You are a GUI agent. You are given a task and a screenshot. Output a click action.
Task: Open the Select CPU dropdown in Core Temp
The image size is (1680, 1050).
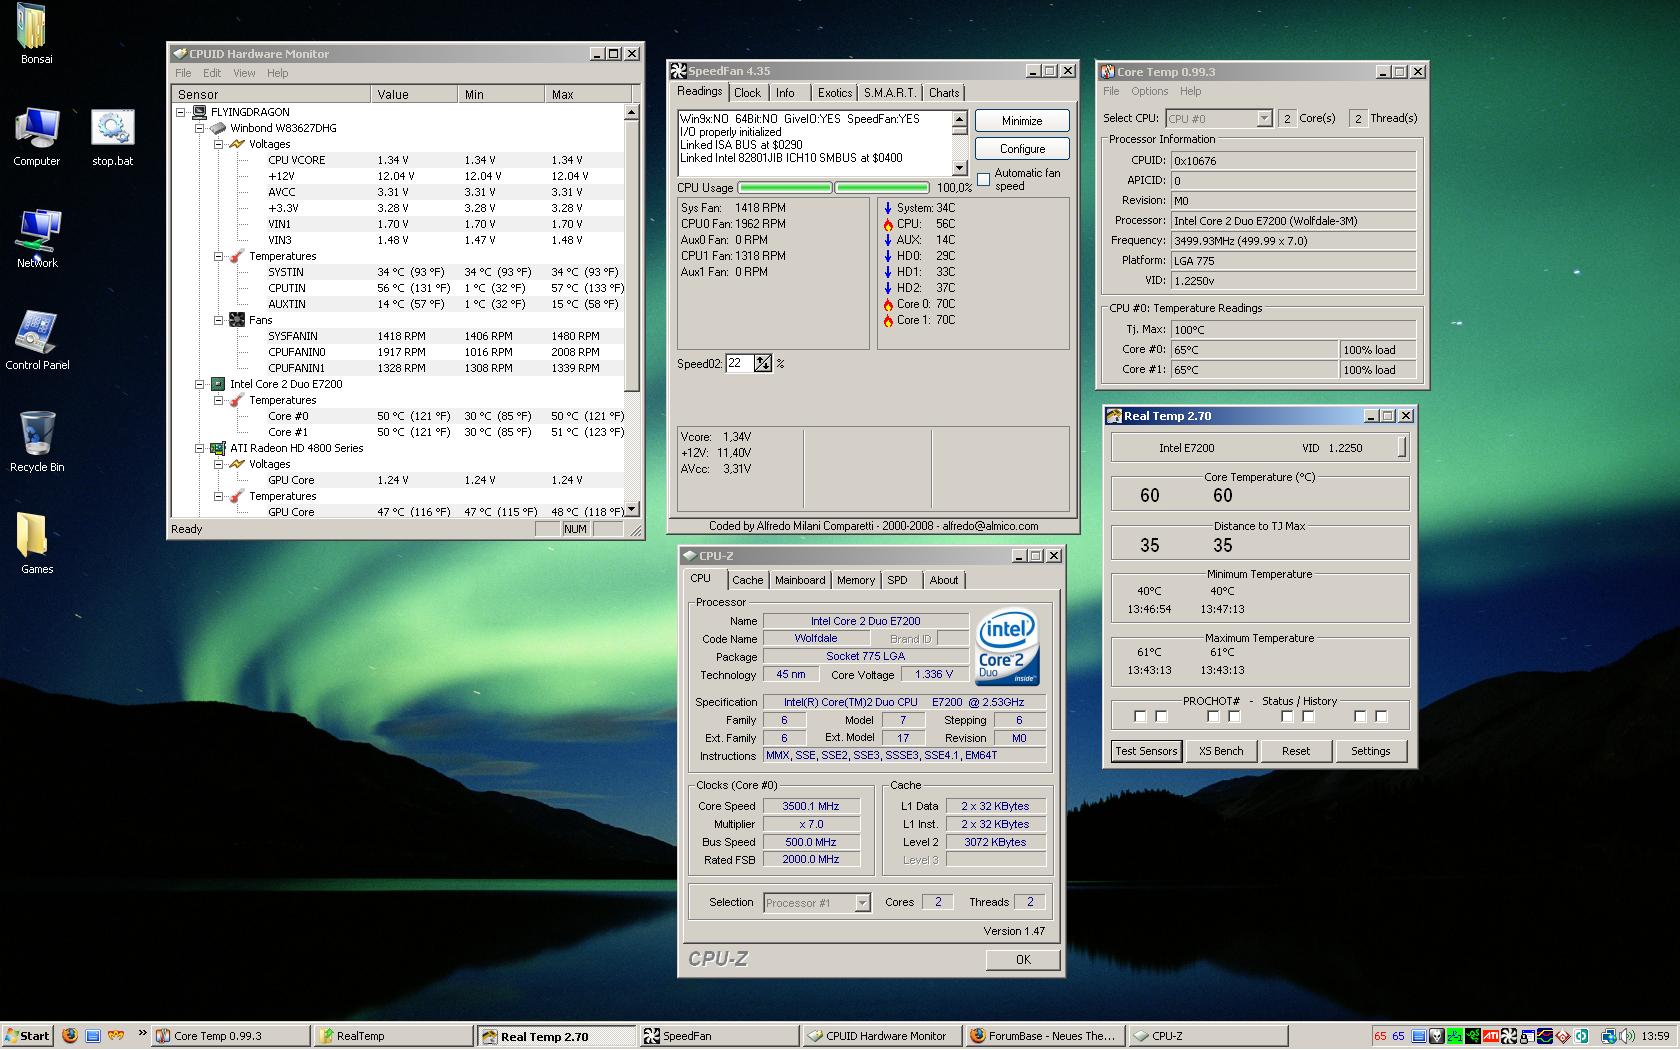pyautogui.click(x=1263, y=119)
